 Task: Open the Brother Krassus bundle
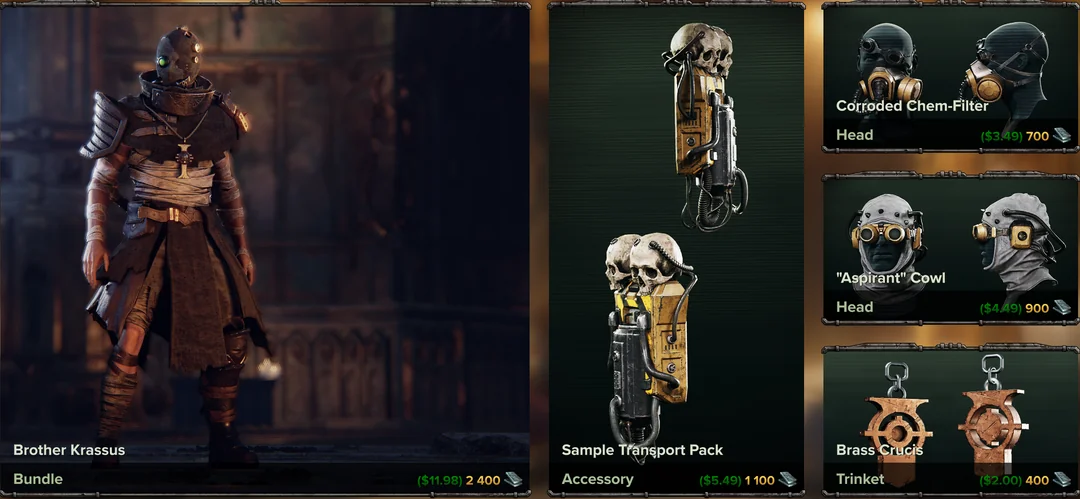click(x=264, y=250)
